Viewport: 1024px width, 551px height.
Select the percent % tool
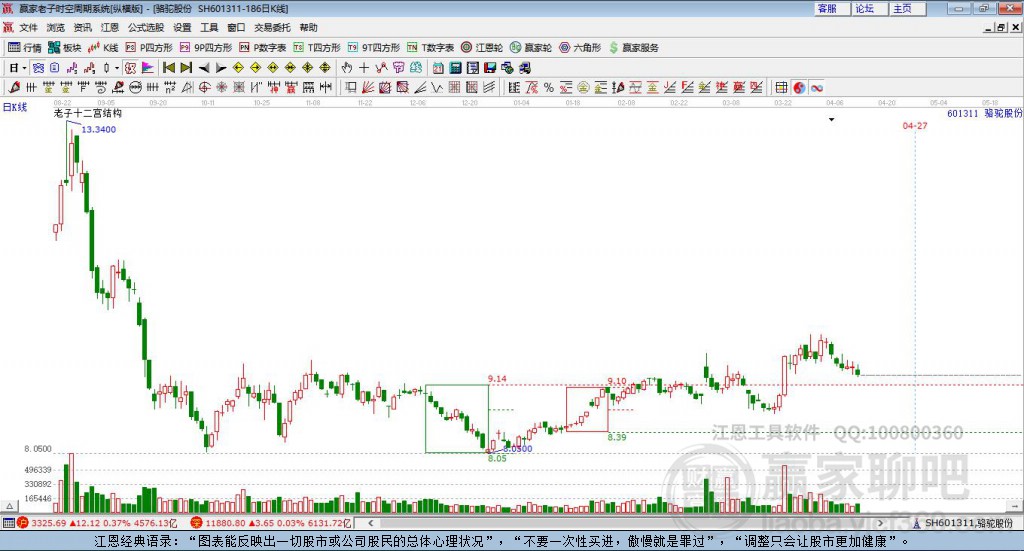pyautogui.click(x=549, y=87)
